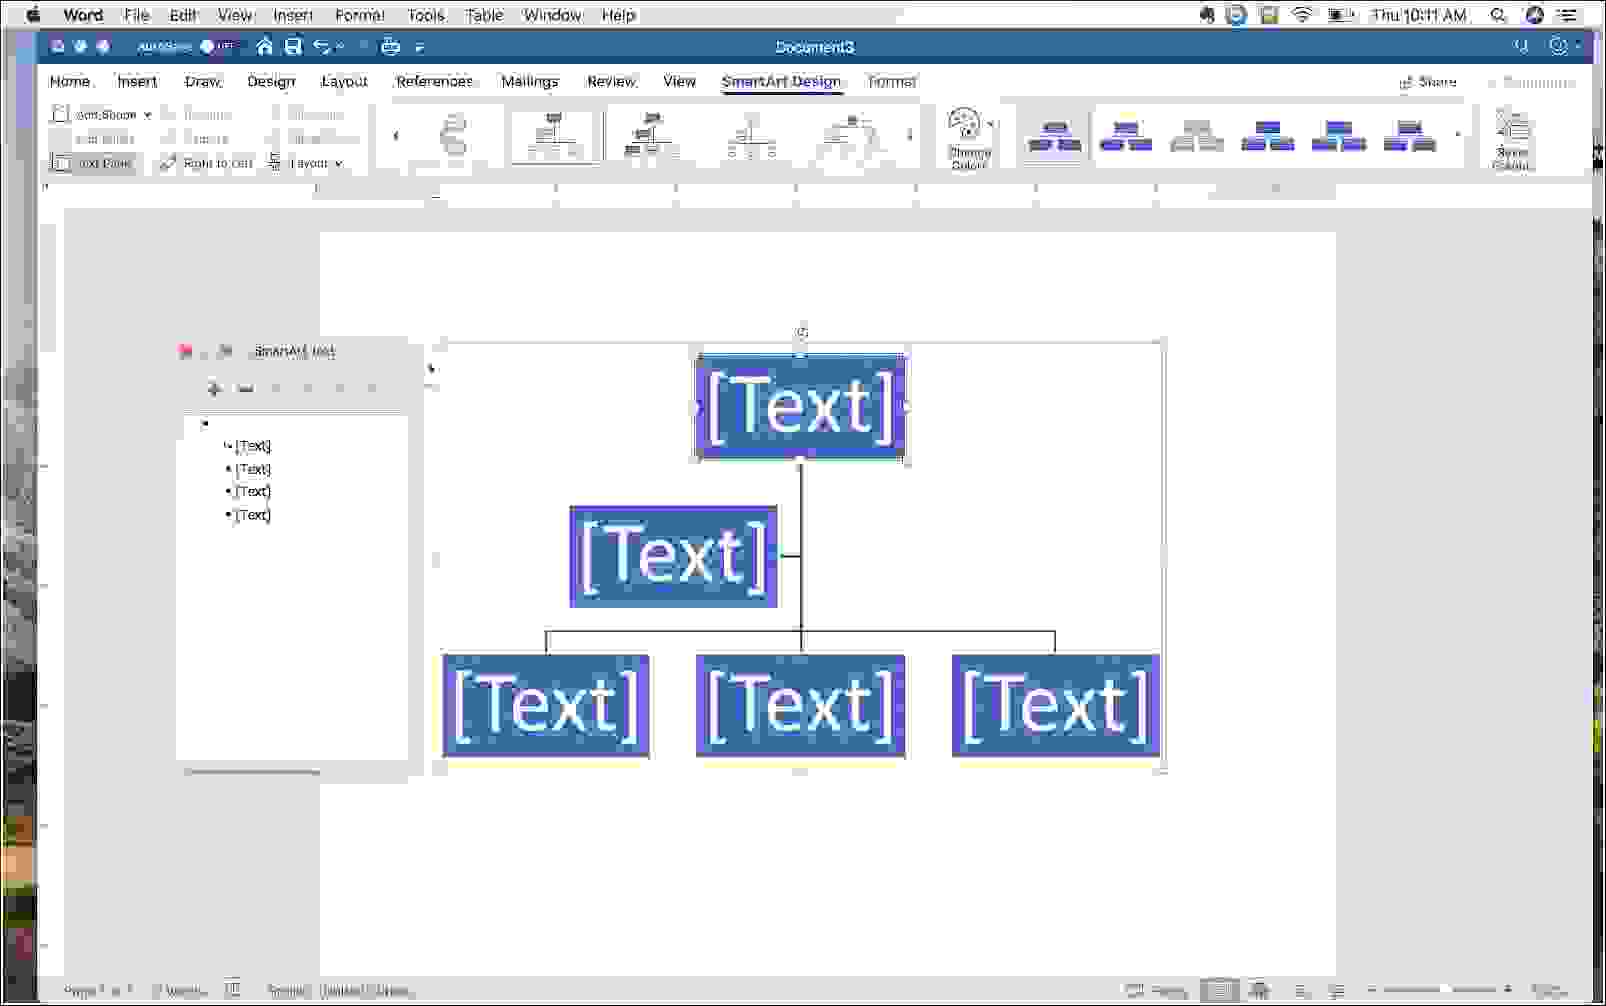Click the Reset Graphic icon
Viewport: 1606px width, 1006px height.
click(x=1512, y=140)
